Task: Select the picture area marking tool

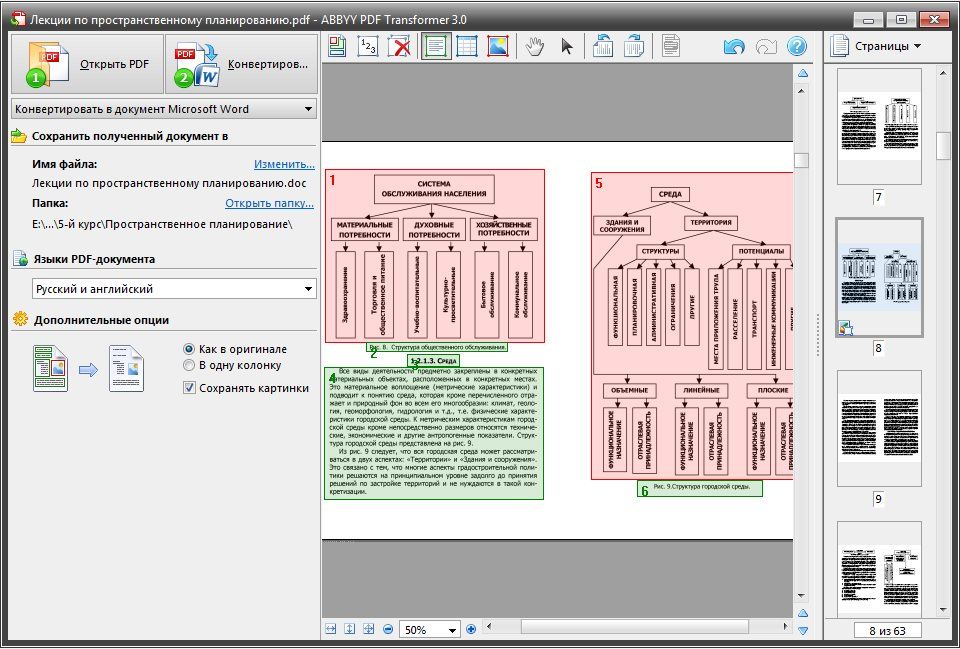Action: 497,46
